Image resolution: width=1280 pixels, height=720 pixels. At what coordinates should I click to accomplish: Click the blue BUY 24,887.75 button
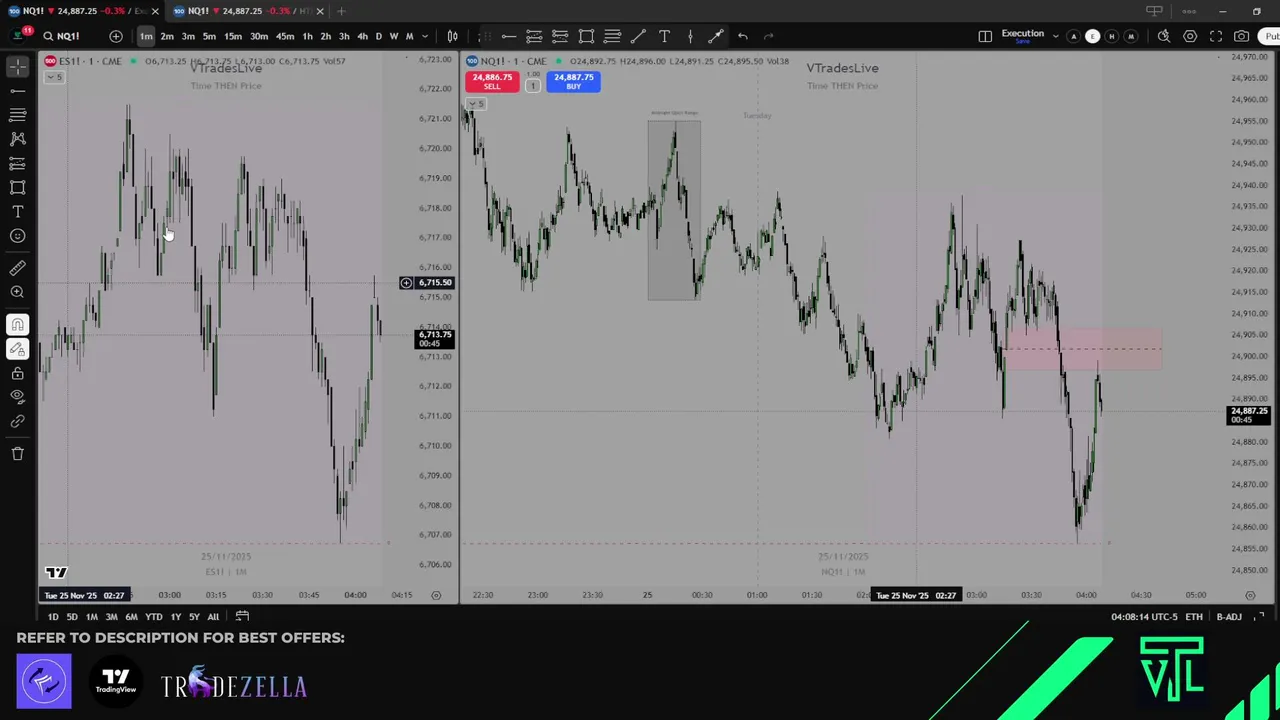pyautogui.click(x=573, y=81)
